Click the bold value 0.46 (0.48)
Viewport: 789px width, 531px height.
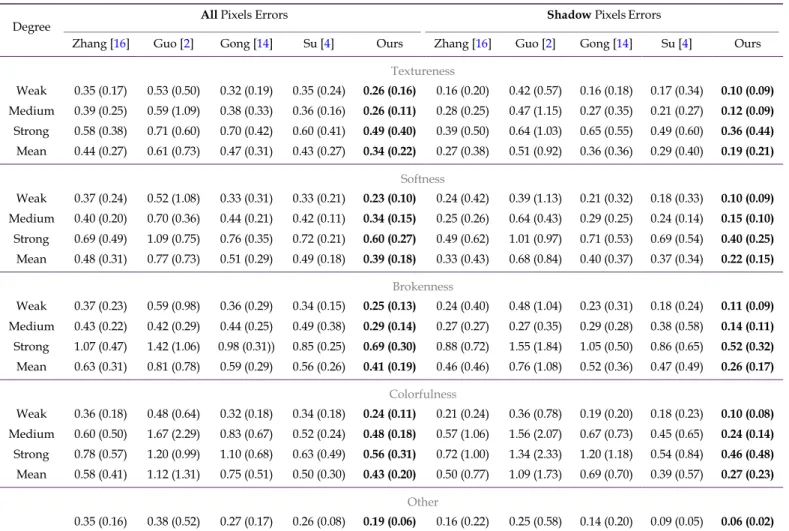[x=747, y=454]
